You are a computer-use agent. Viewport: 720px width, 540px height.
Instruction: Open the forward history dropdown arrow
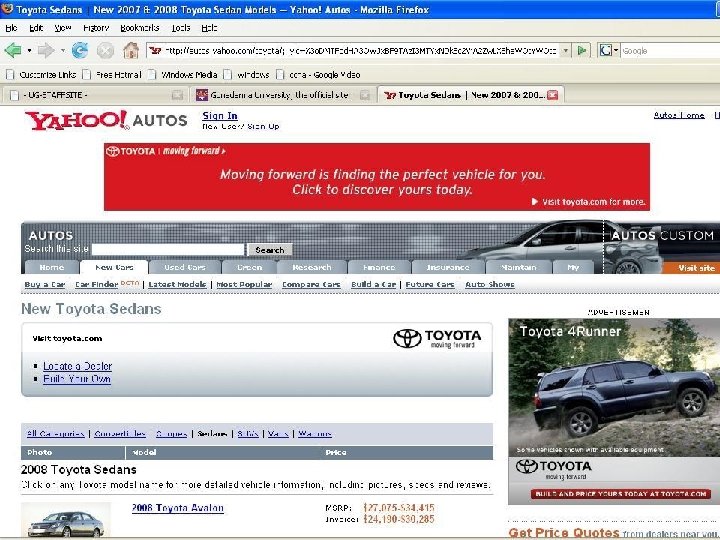[62, 50]
